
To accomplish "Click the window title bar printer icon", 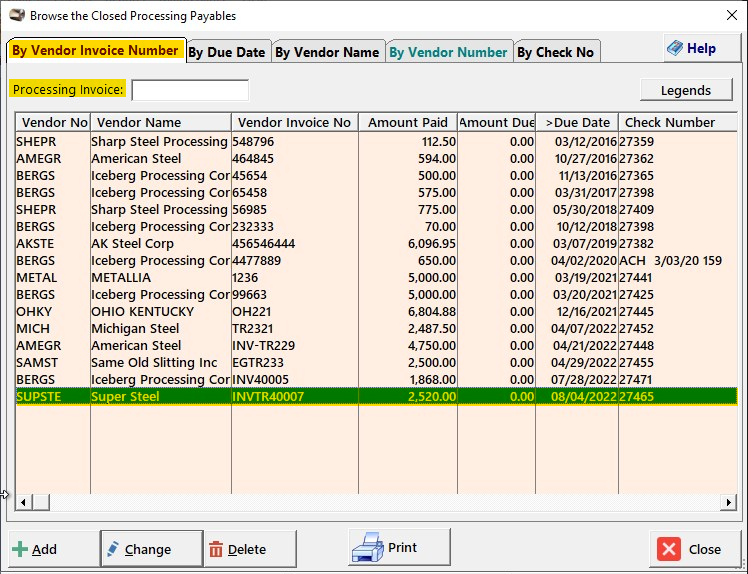I will pyautogui.click(x=17, y=15).
